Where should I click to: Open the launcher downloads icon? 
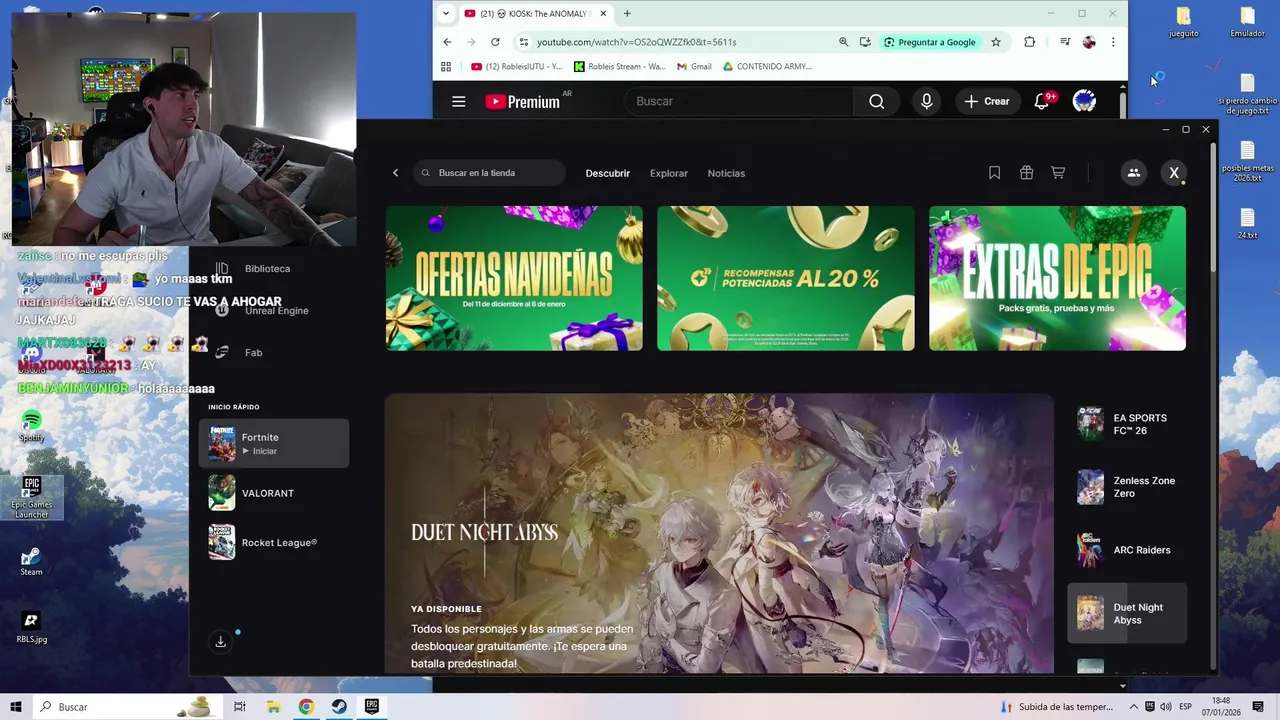pyautogui.click(x=220, y=642)
